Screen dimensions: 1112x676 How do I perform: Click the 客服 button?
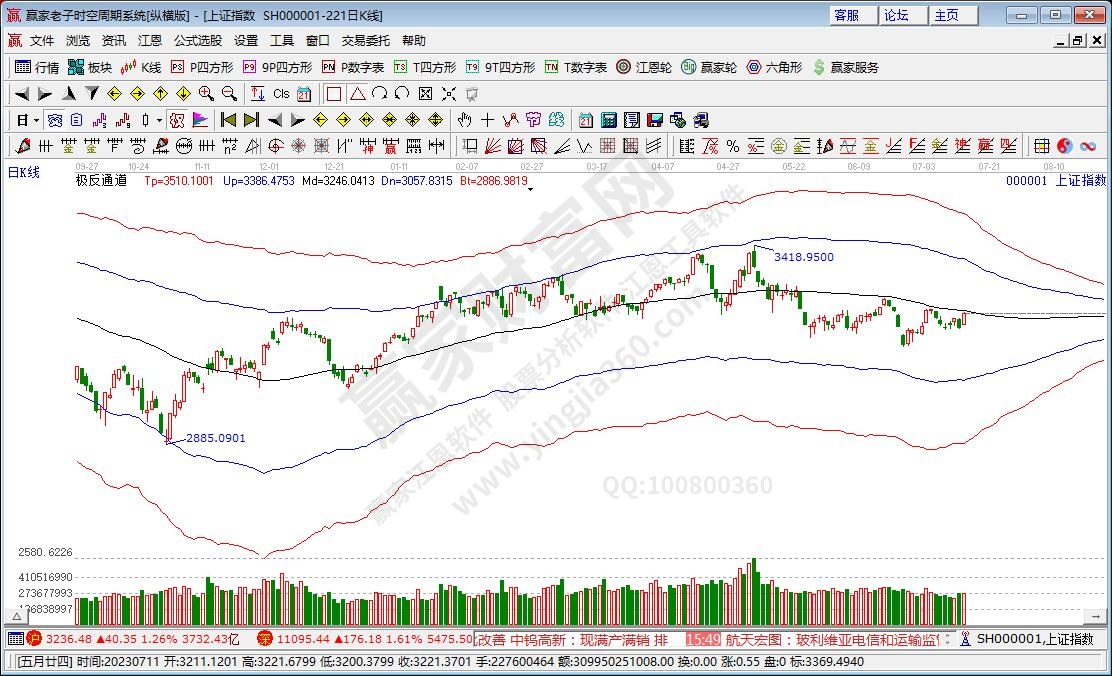(x=846, y=15)
